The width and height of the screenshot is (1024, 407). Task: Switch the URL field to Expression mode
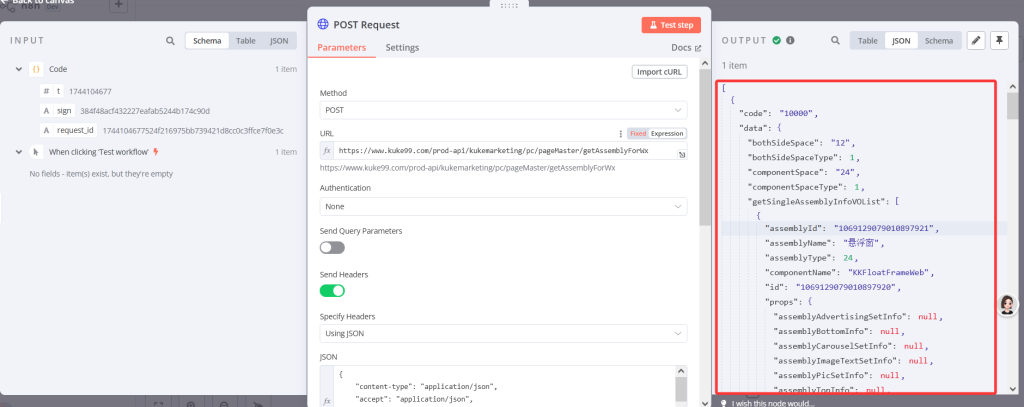(x=667, y=133)
